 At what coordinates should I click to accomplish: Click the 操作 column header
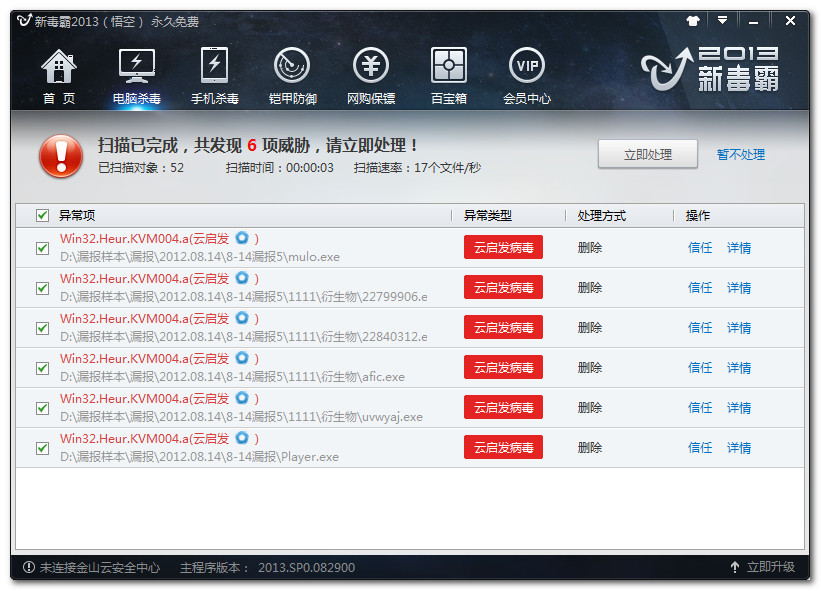tap(697, 215)
